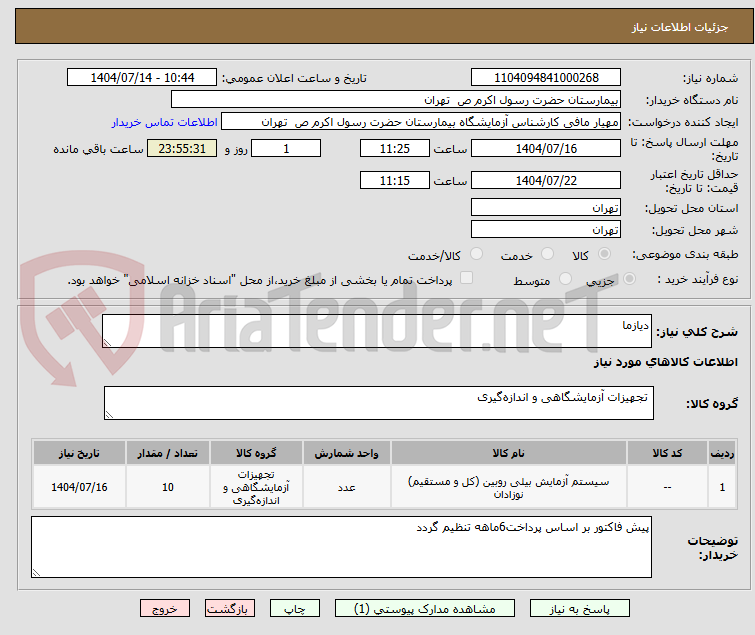The height and width of the screenshot is (635, 755).
Task: Select the کالا/خدمت radio button
Action: pyautogui.click(x=476, y=254)
